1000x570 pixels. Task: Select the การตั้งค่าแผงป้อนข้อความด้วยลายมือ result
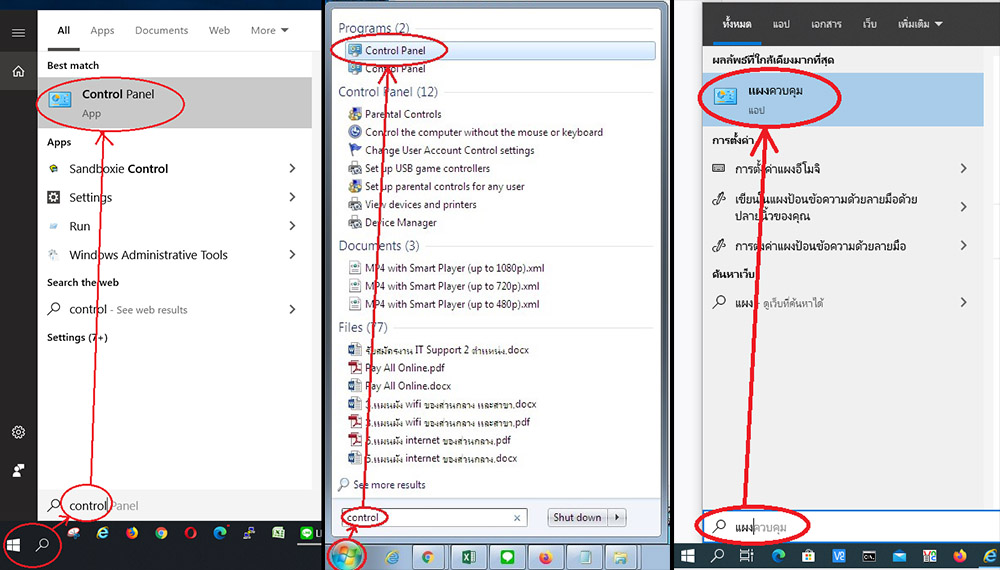click(820, 245)
